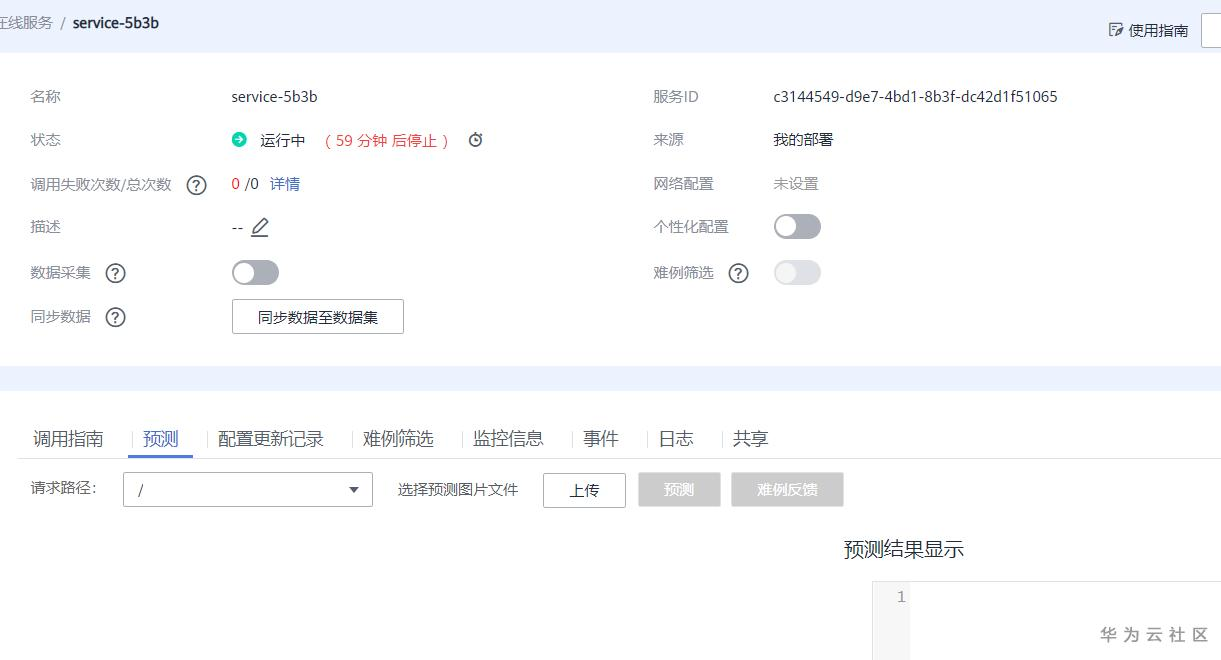Enable the 难例筛选 toggle

tap(797, 272)
